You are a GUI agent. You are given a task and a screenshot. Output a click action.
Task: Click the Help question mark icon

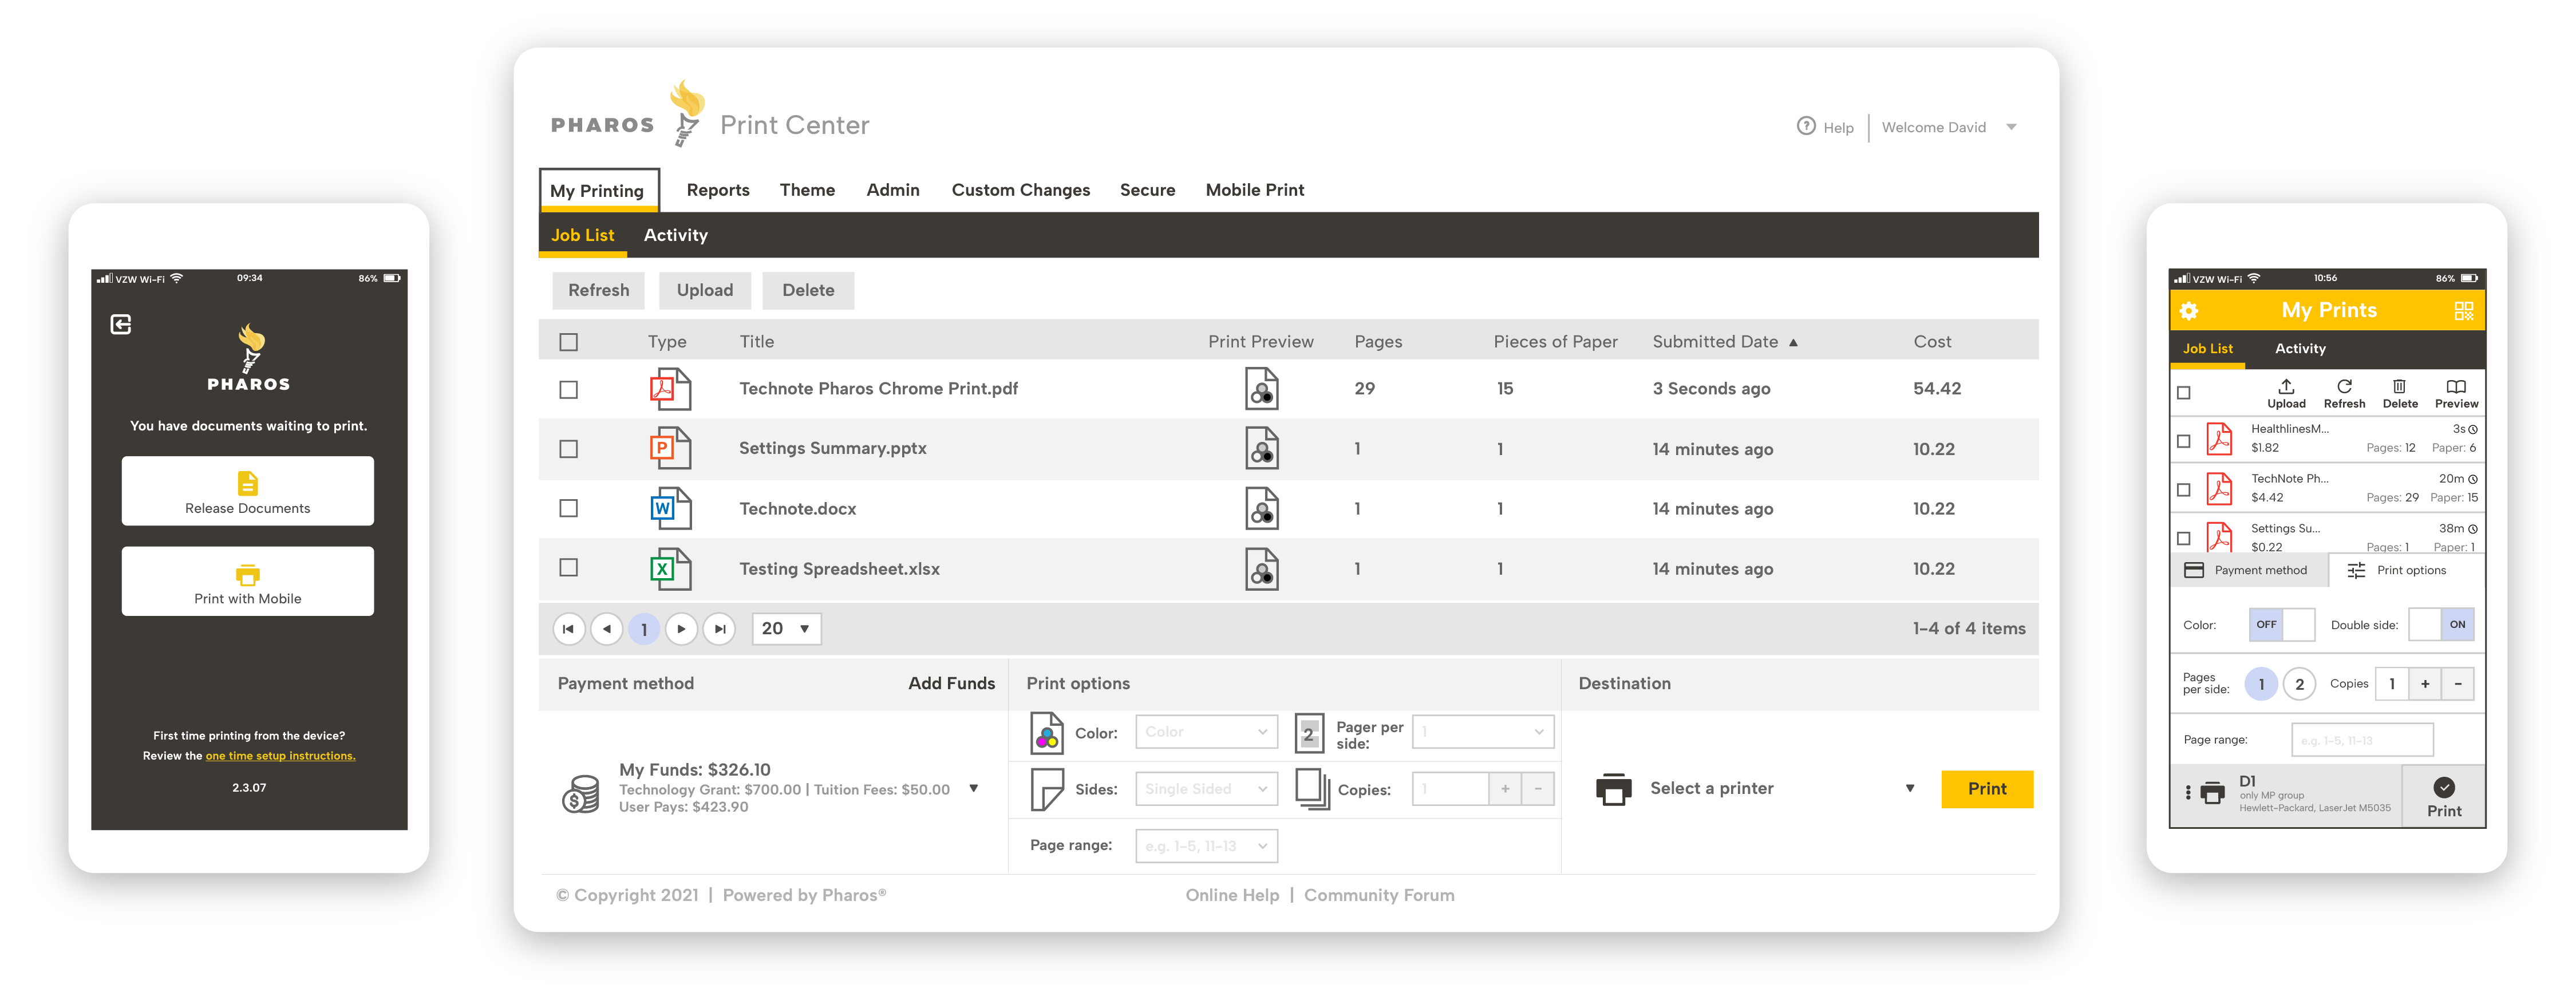pos(1805,126)
